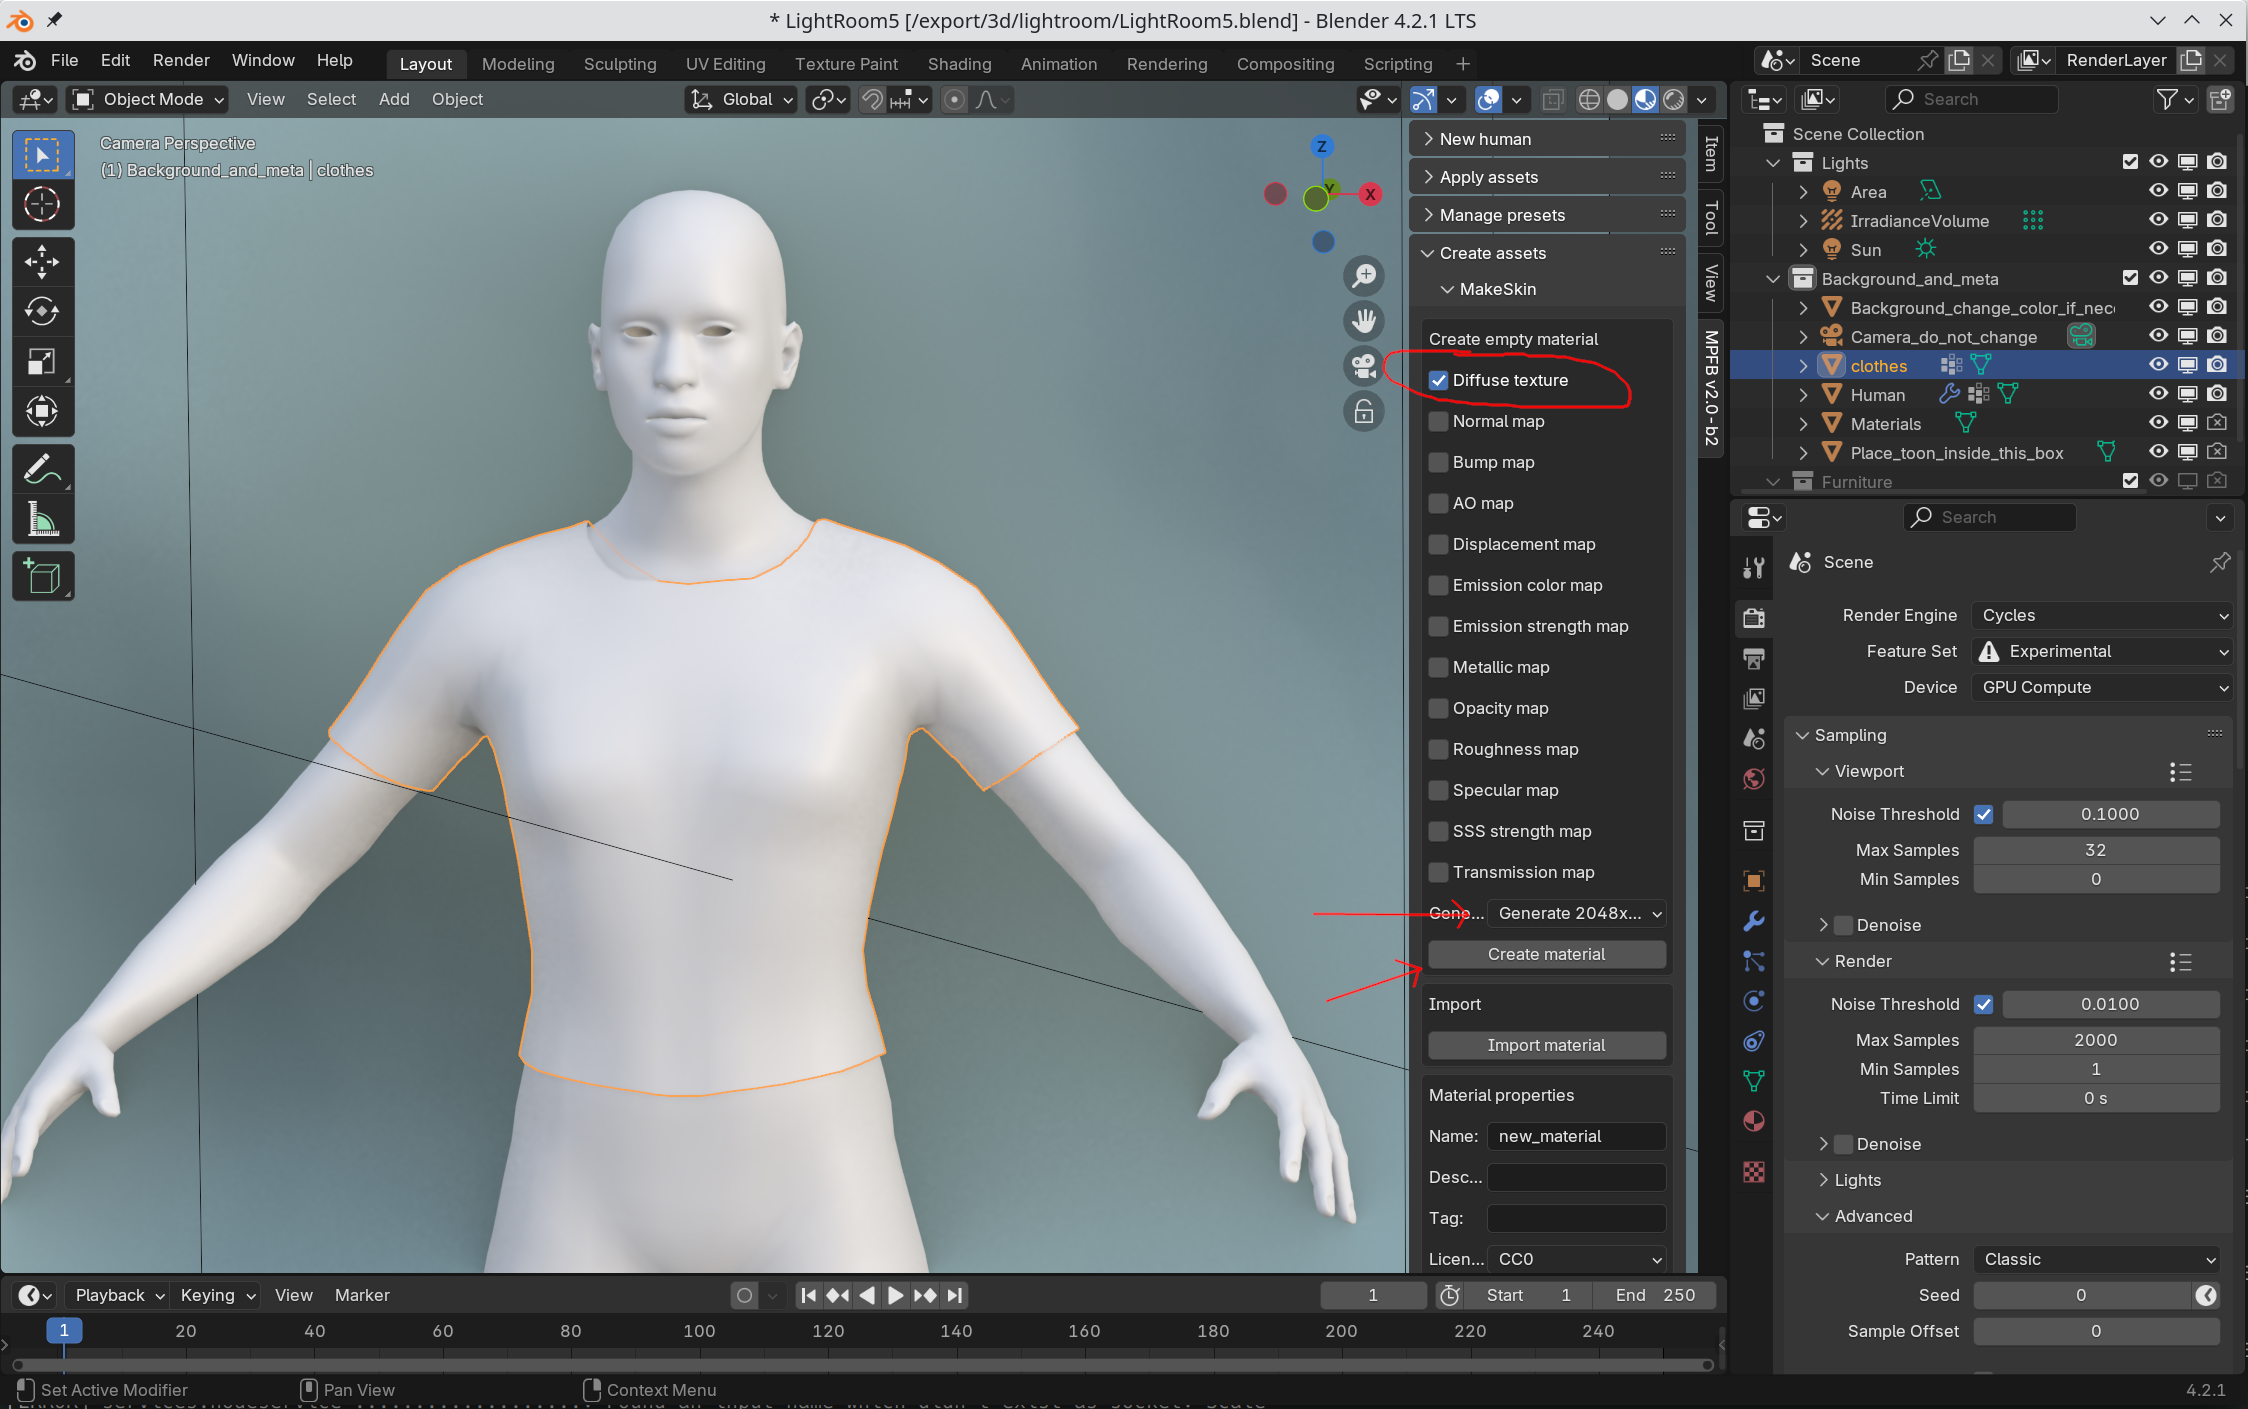Open Texture properties checker icon
The width and height of the screenshot is (2248, 1409).
click(x=1754, y=1171)
